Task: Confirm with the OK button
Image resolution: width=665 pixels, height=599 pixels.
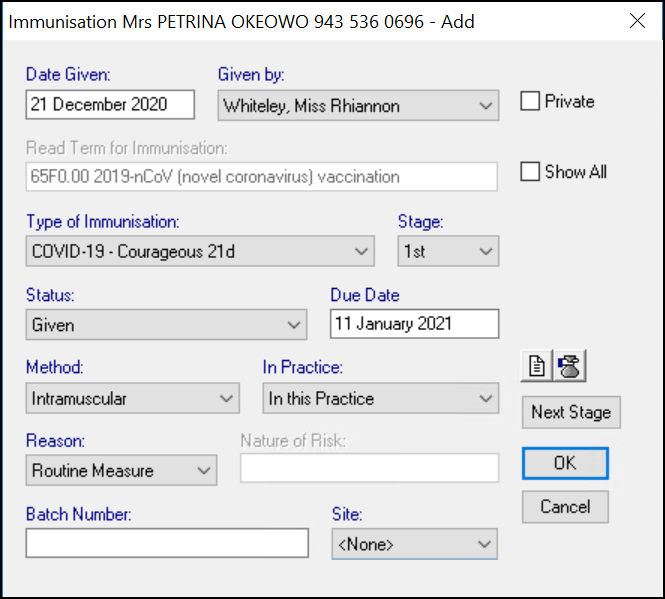Action: tap(565, 464)
